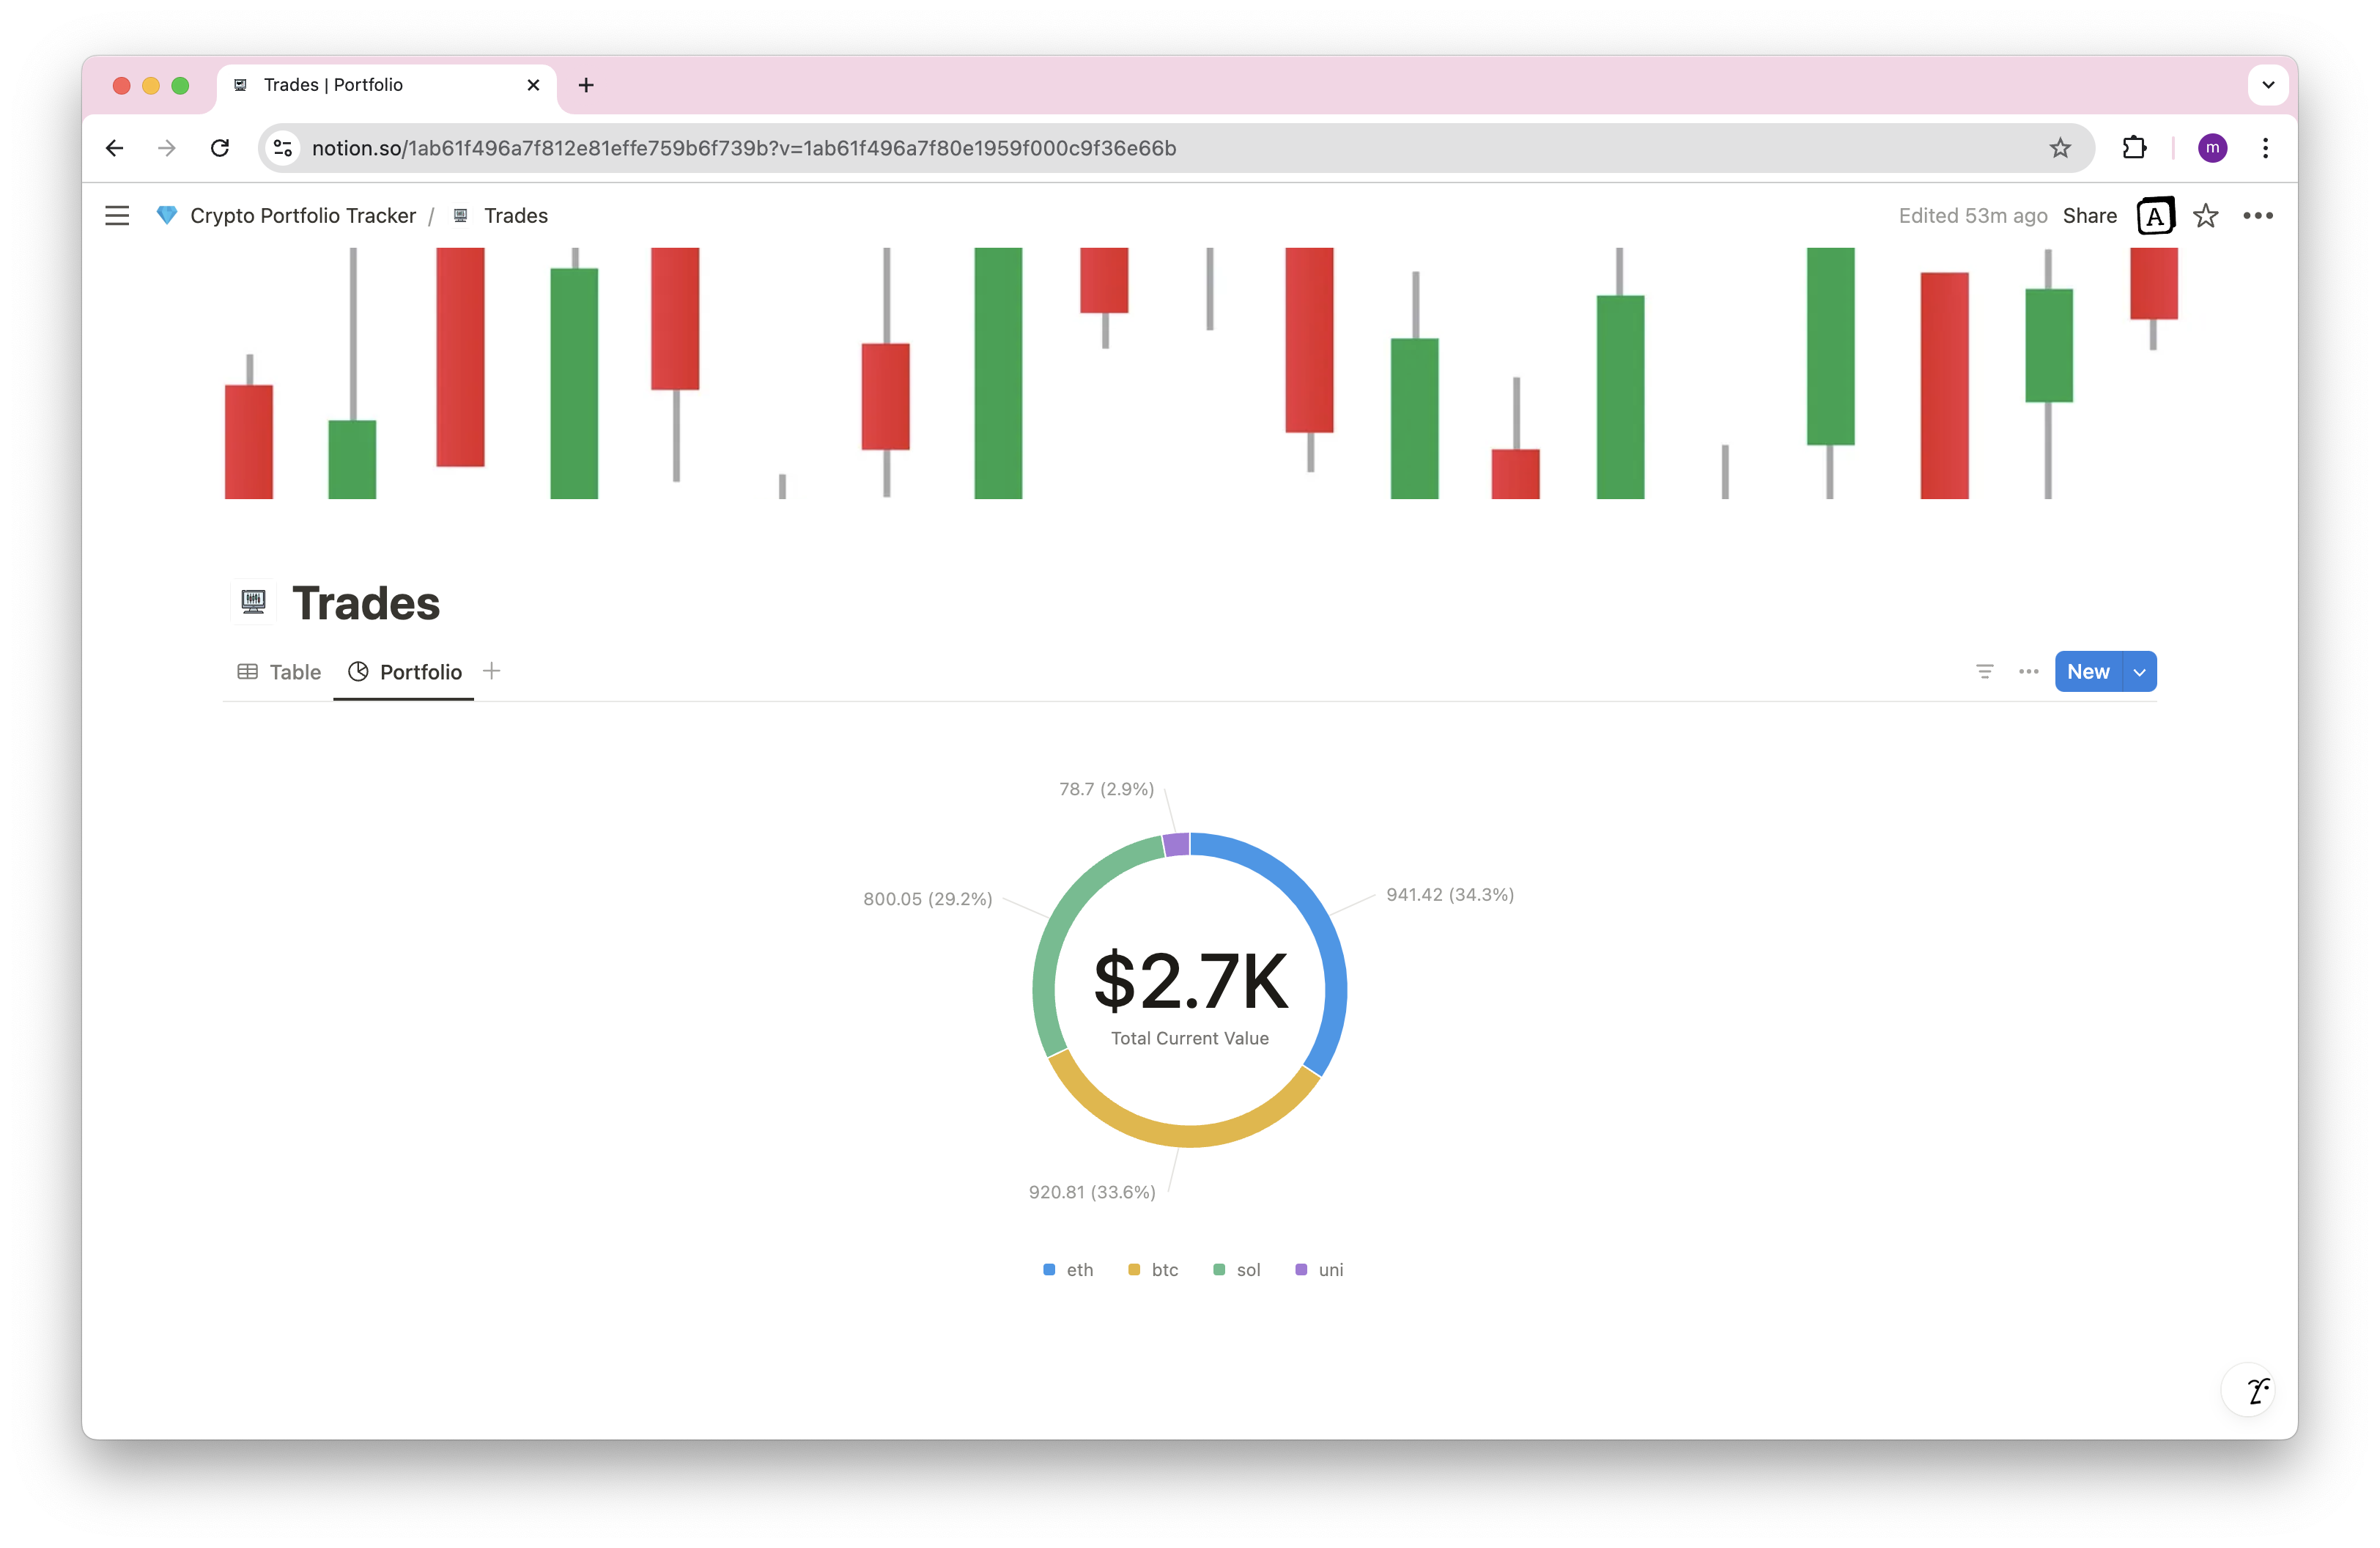The width and height of the screenshot is (2380, 1548).
Task: Click the uni legend entry
Action: 1319,1270
